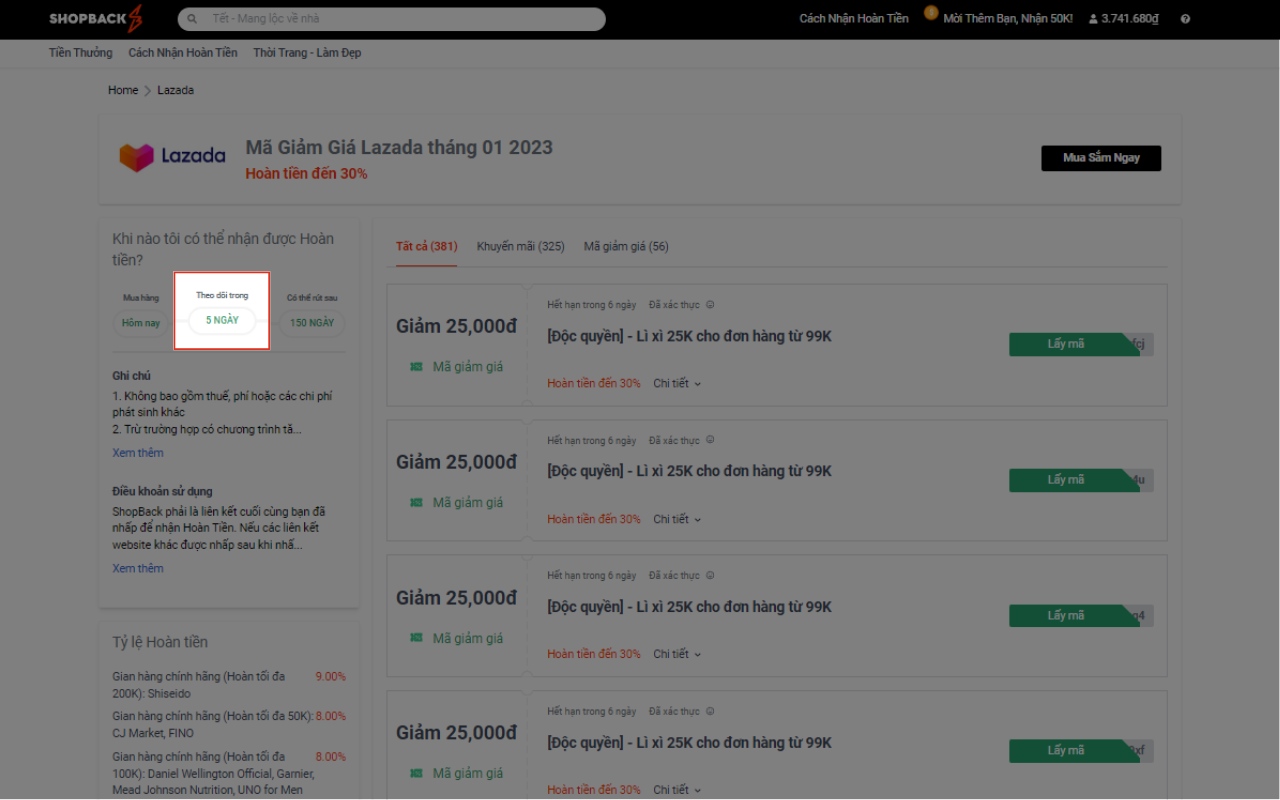Screen dimensions: 1280x800
Task: Click verified smiley icon on coupon ending fcj
Action: click(x=710, y=305)
